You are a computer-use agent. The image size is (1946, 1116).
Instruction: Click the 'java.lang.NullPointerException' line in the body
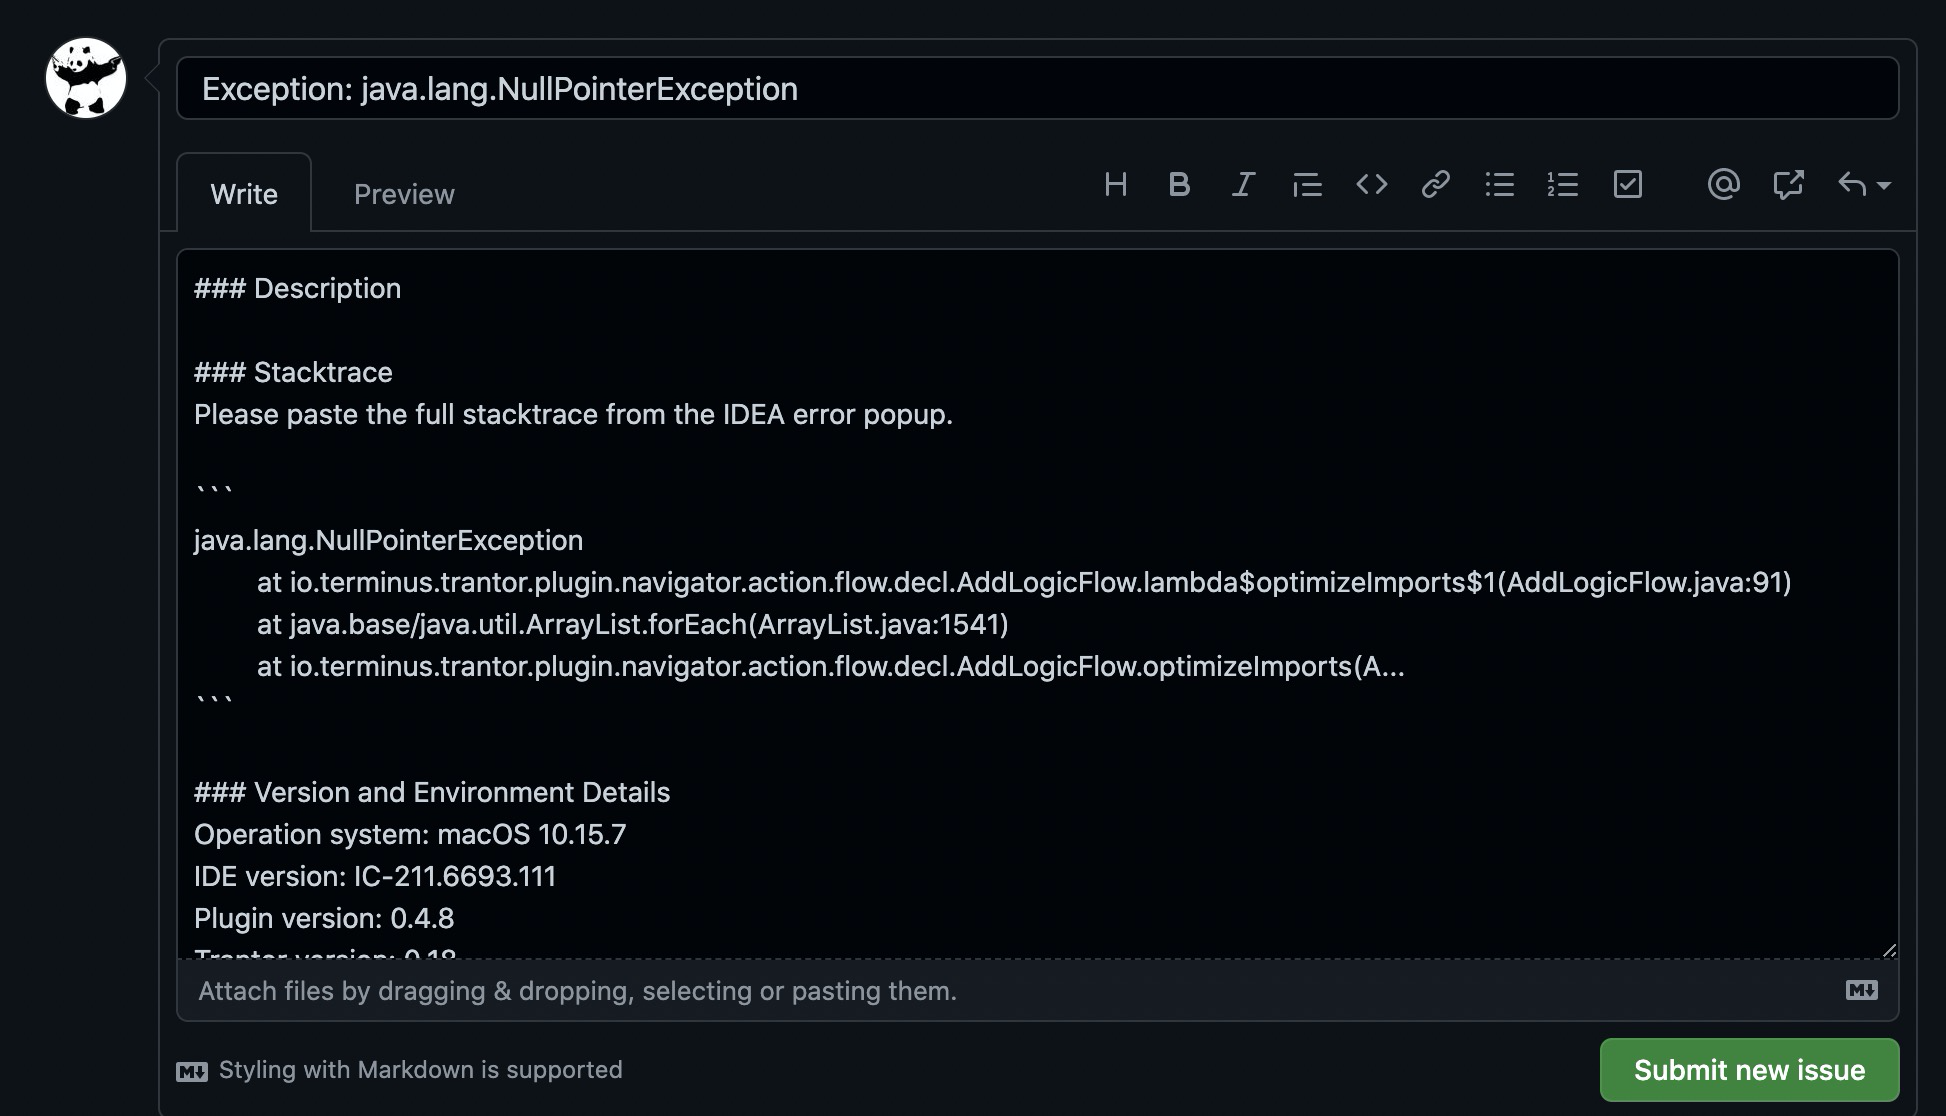pos(388,540)
